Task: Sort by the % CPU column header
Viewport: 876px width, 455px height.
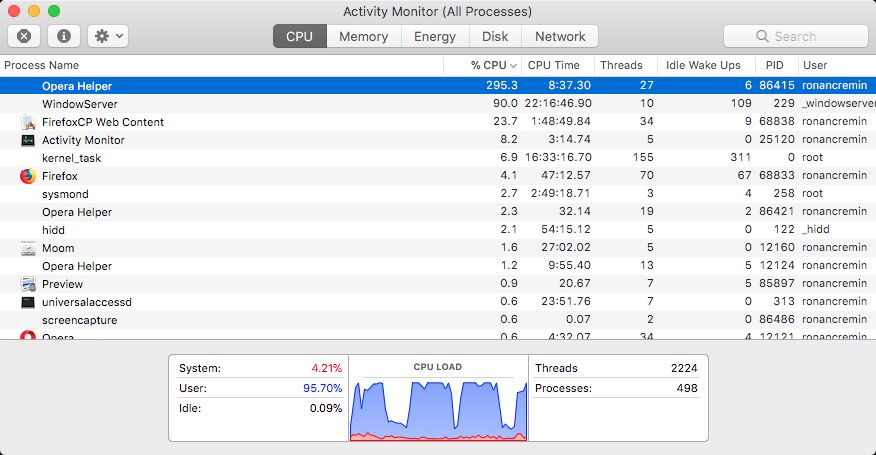Action: (x=488, y=65)
